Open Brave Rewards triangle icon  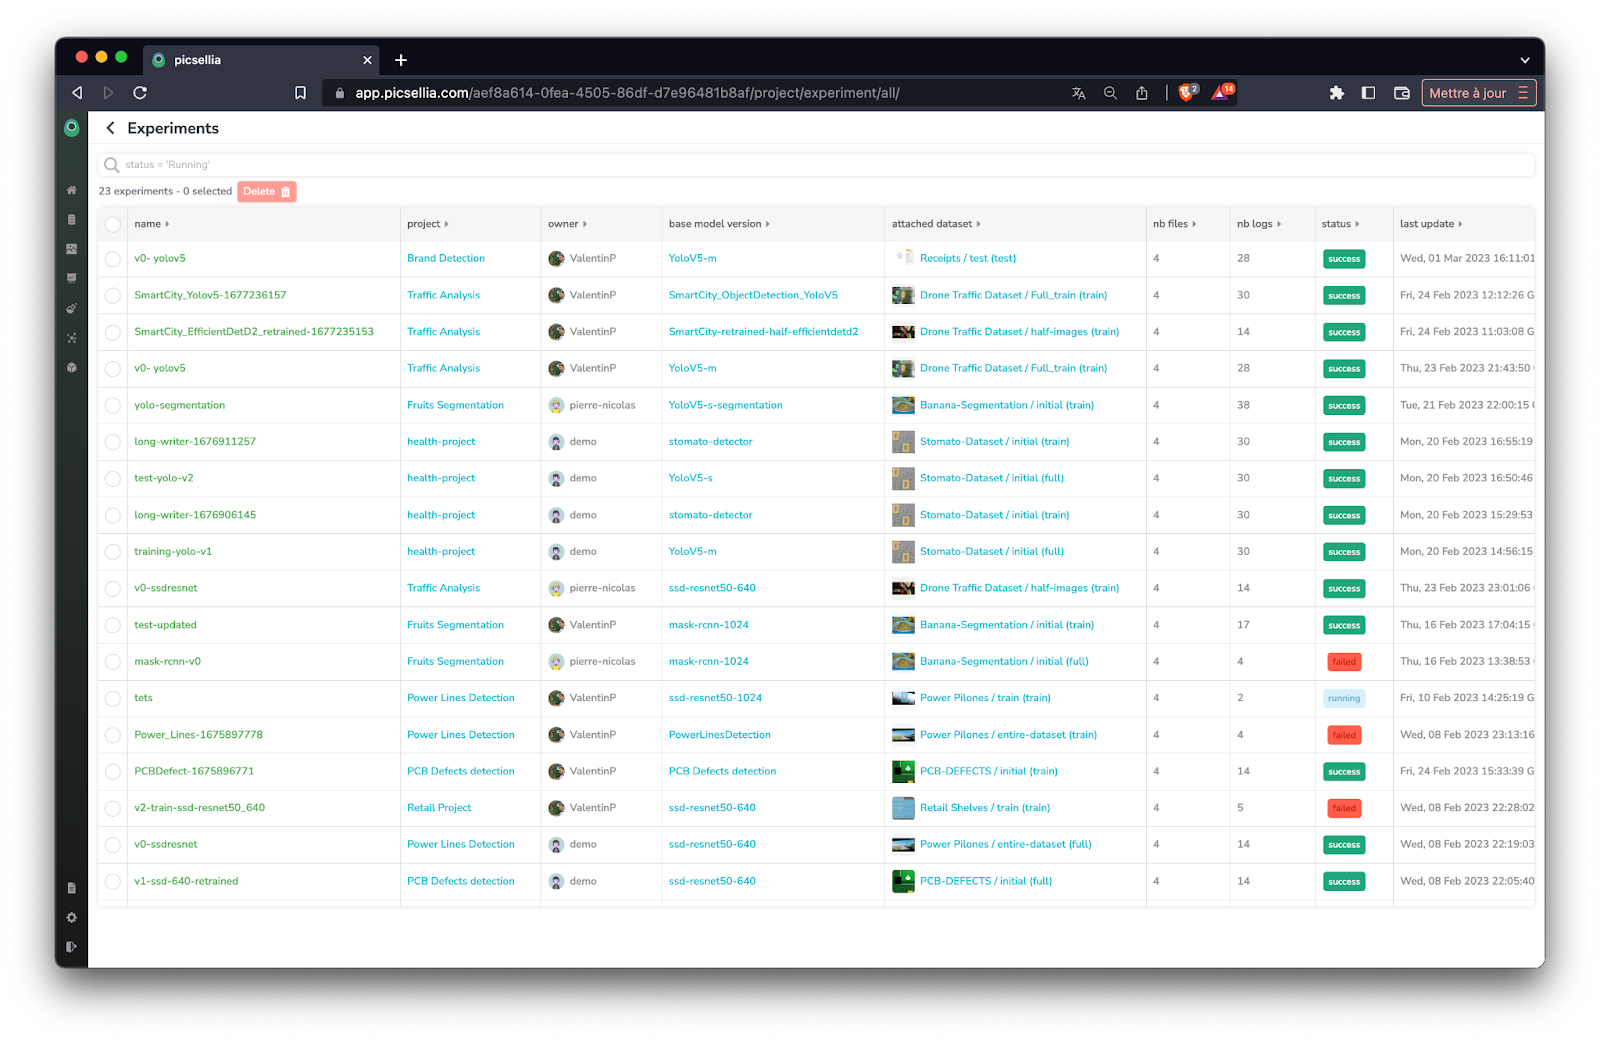pyautogui.click(x=1223, y=92)
